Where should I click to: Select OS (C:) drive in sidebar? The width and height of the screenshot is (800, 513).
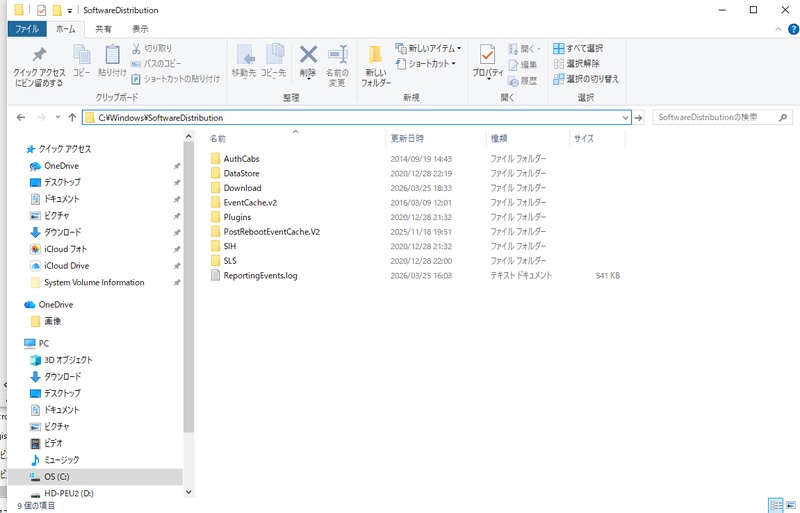pos(56,477)
